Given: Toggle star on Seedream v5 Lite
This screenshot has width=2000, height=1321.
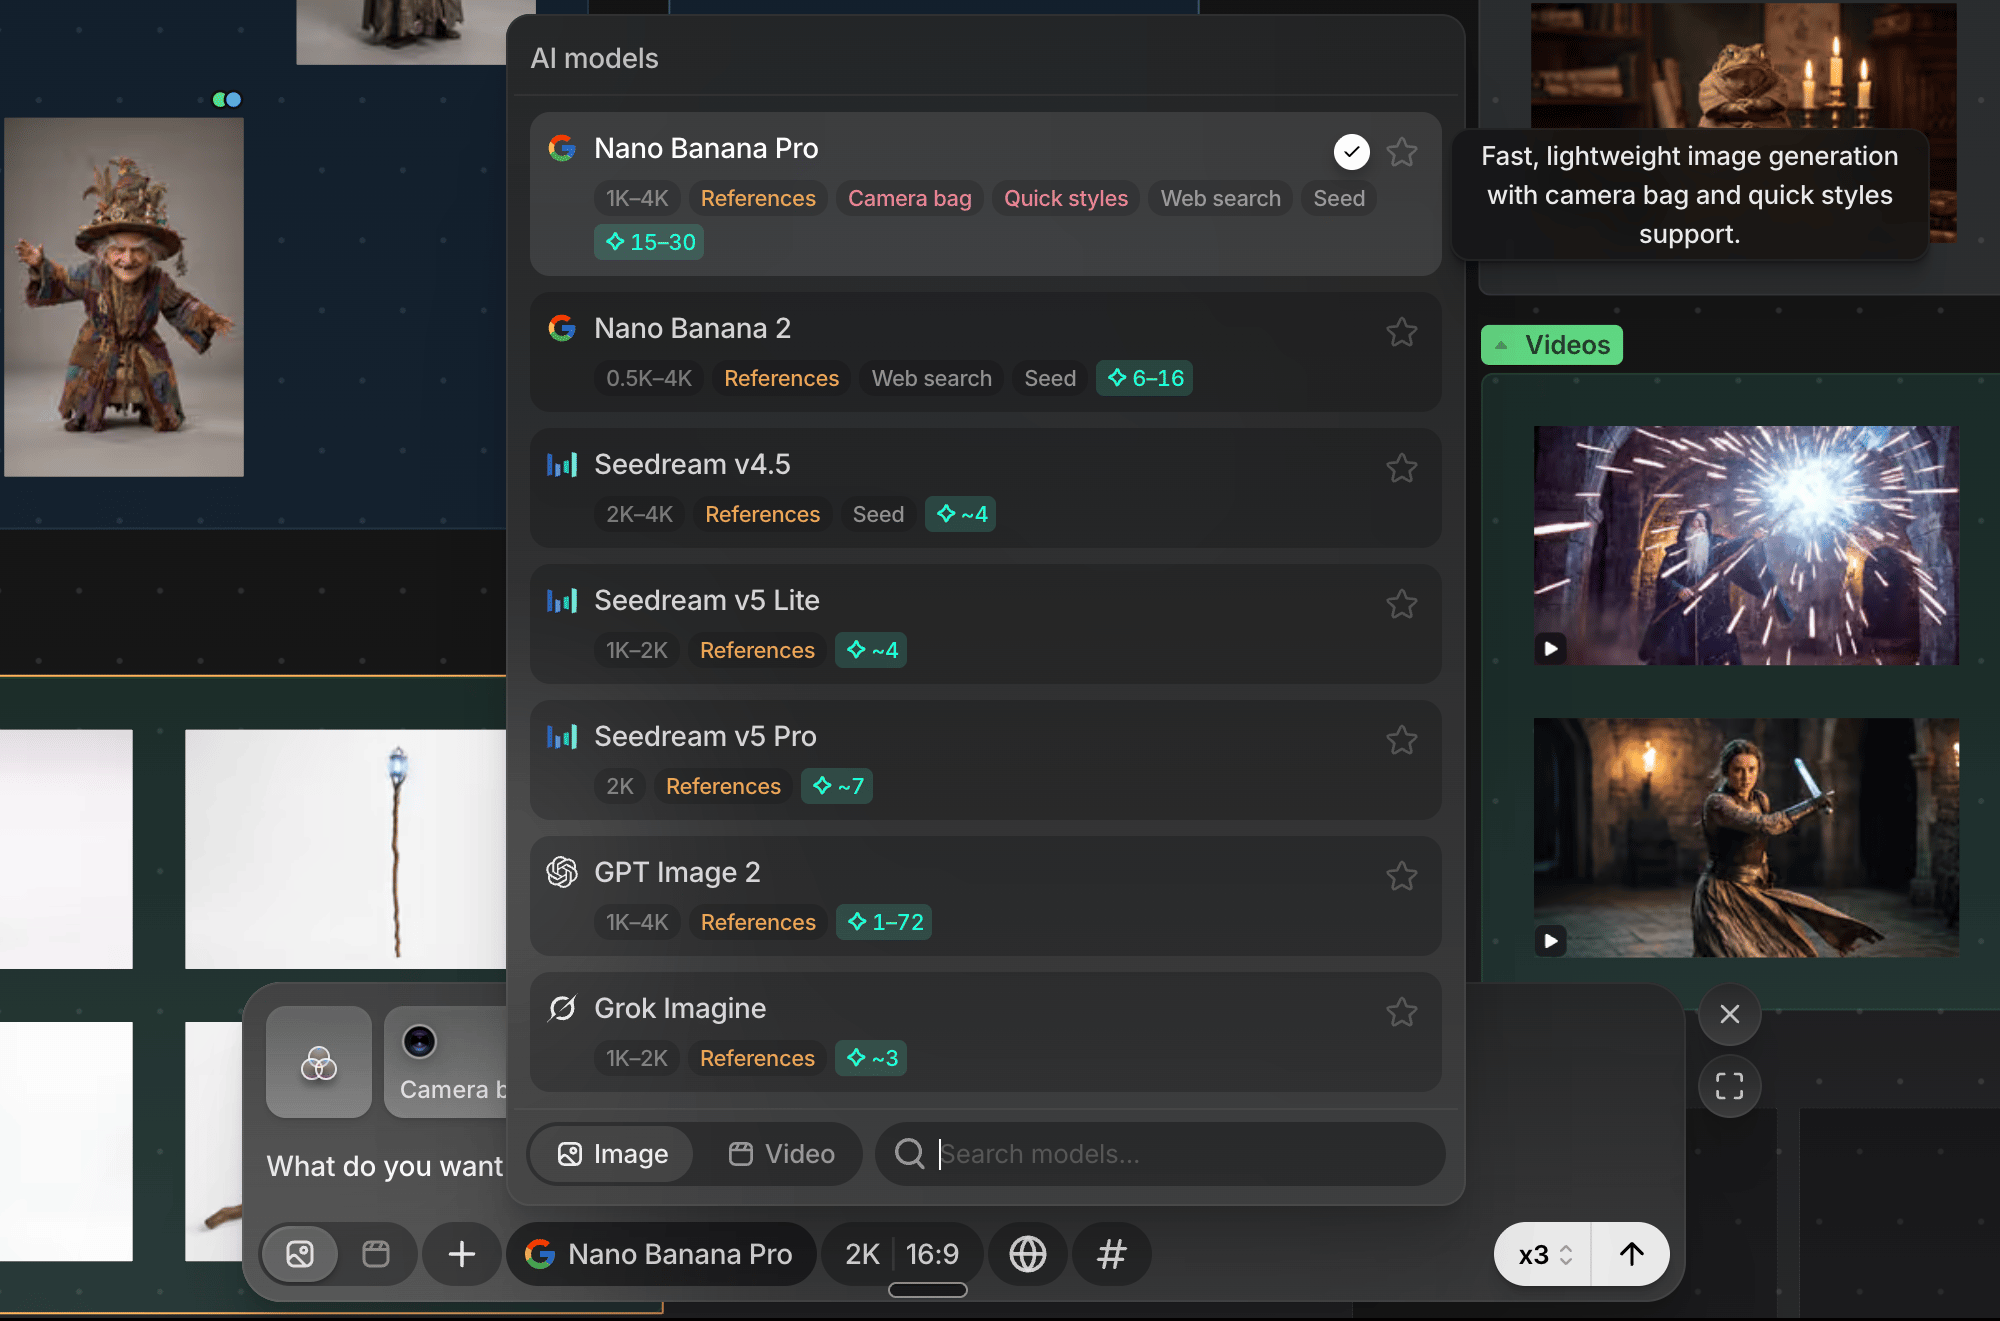Looking at the screenshot, I should 1402,604.
